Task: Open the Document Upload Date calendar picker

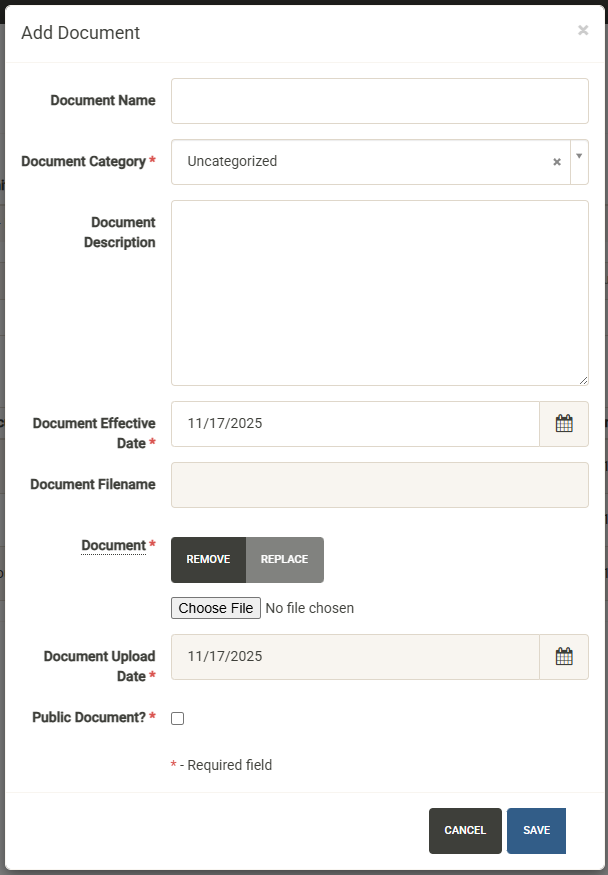Action: click(x=564, y=657)
